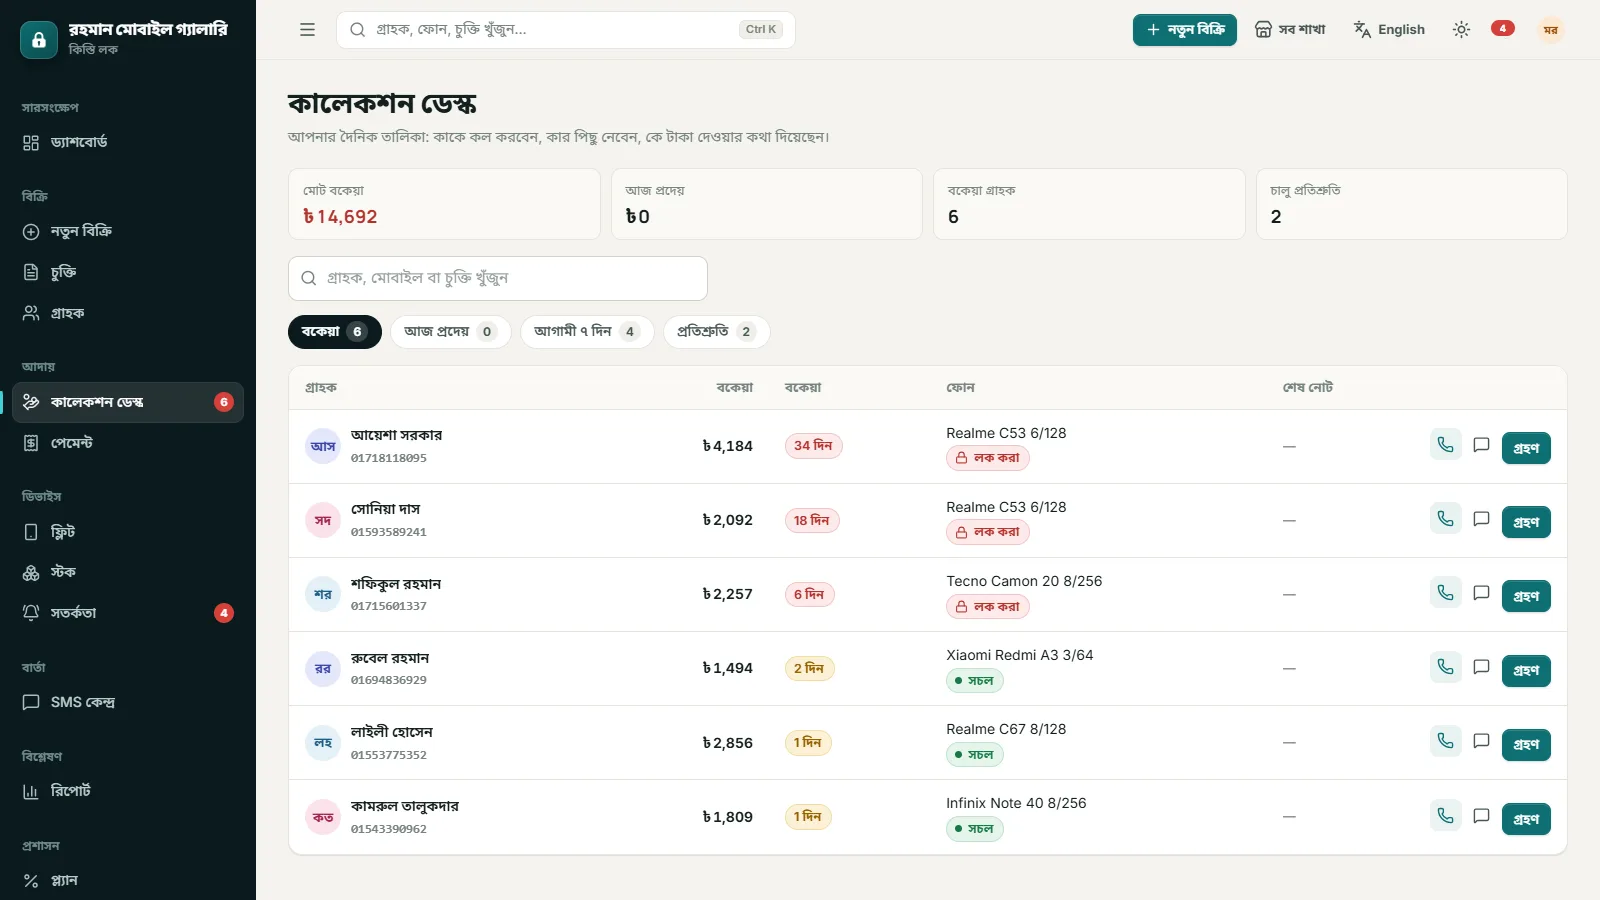Viewport: 1600px width, 900px height.
Task: Click the নতুন বিক্রি button in header
Action: (x=1184, y=30)
